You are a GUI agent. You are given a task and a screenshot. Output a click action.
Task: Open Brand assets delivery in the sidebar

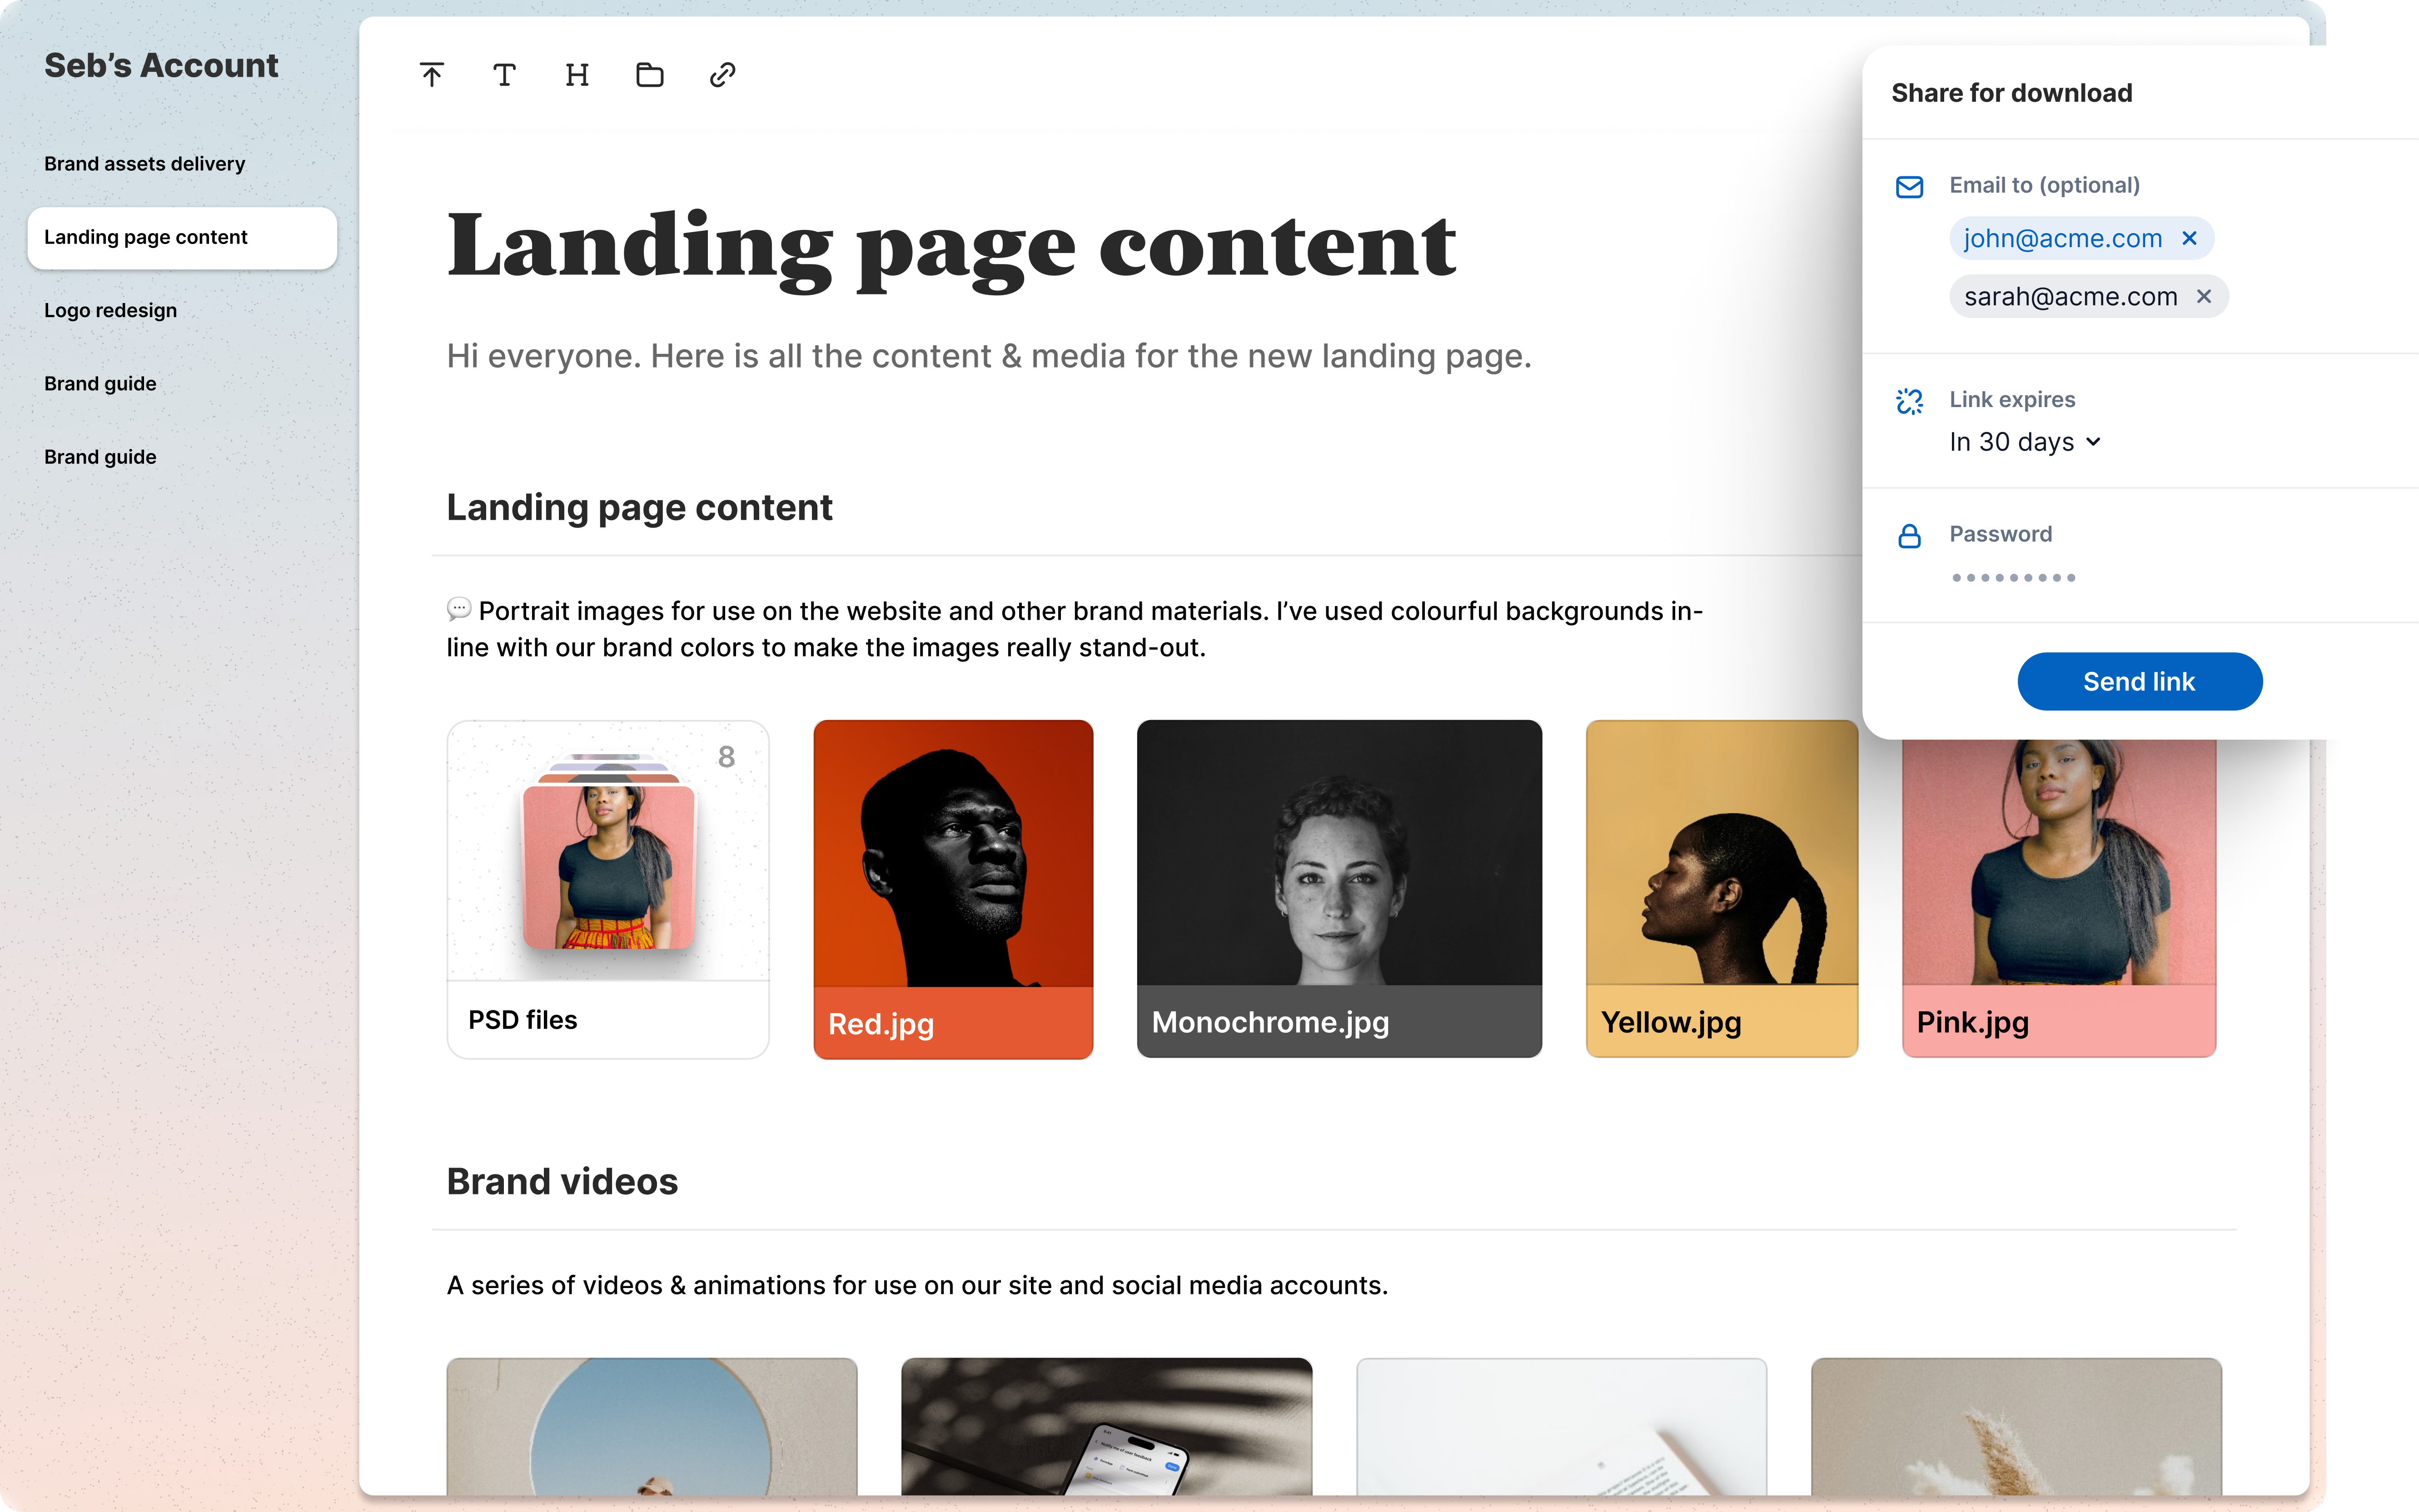pos(144,163)
